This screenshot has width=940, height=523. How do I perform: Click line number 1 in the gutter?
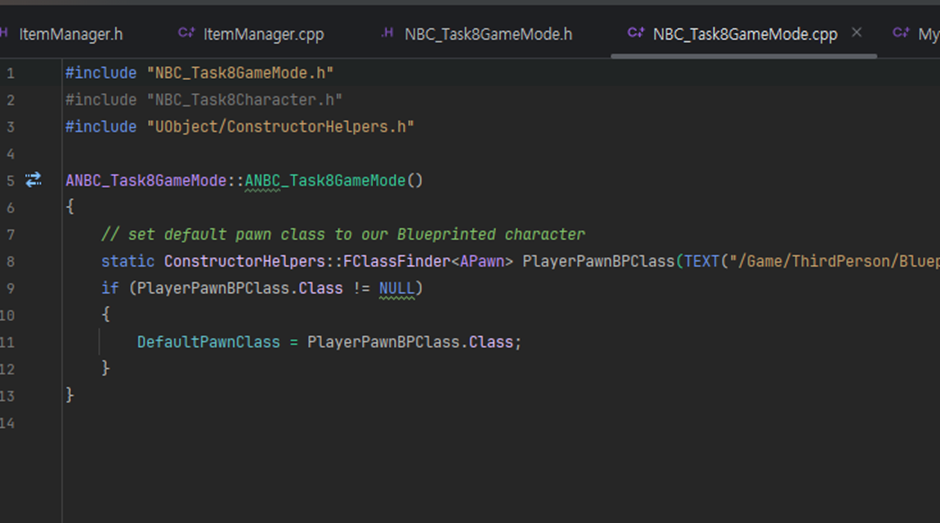[x=10, y=73]
